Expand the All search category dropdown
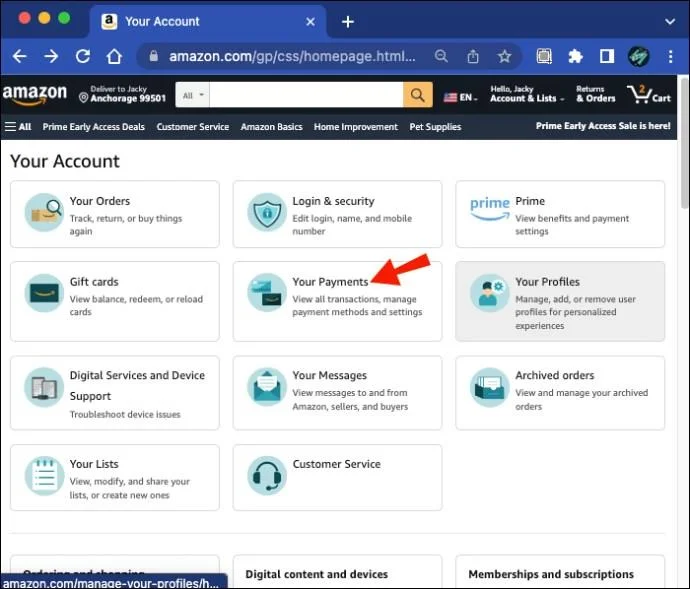The width and height of the screenshot is (690, 589). coord(193,95)
